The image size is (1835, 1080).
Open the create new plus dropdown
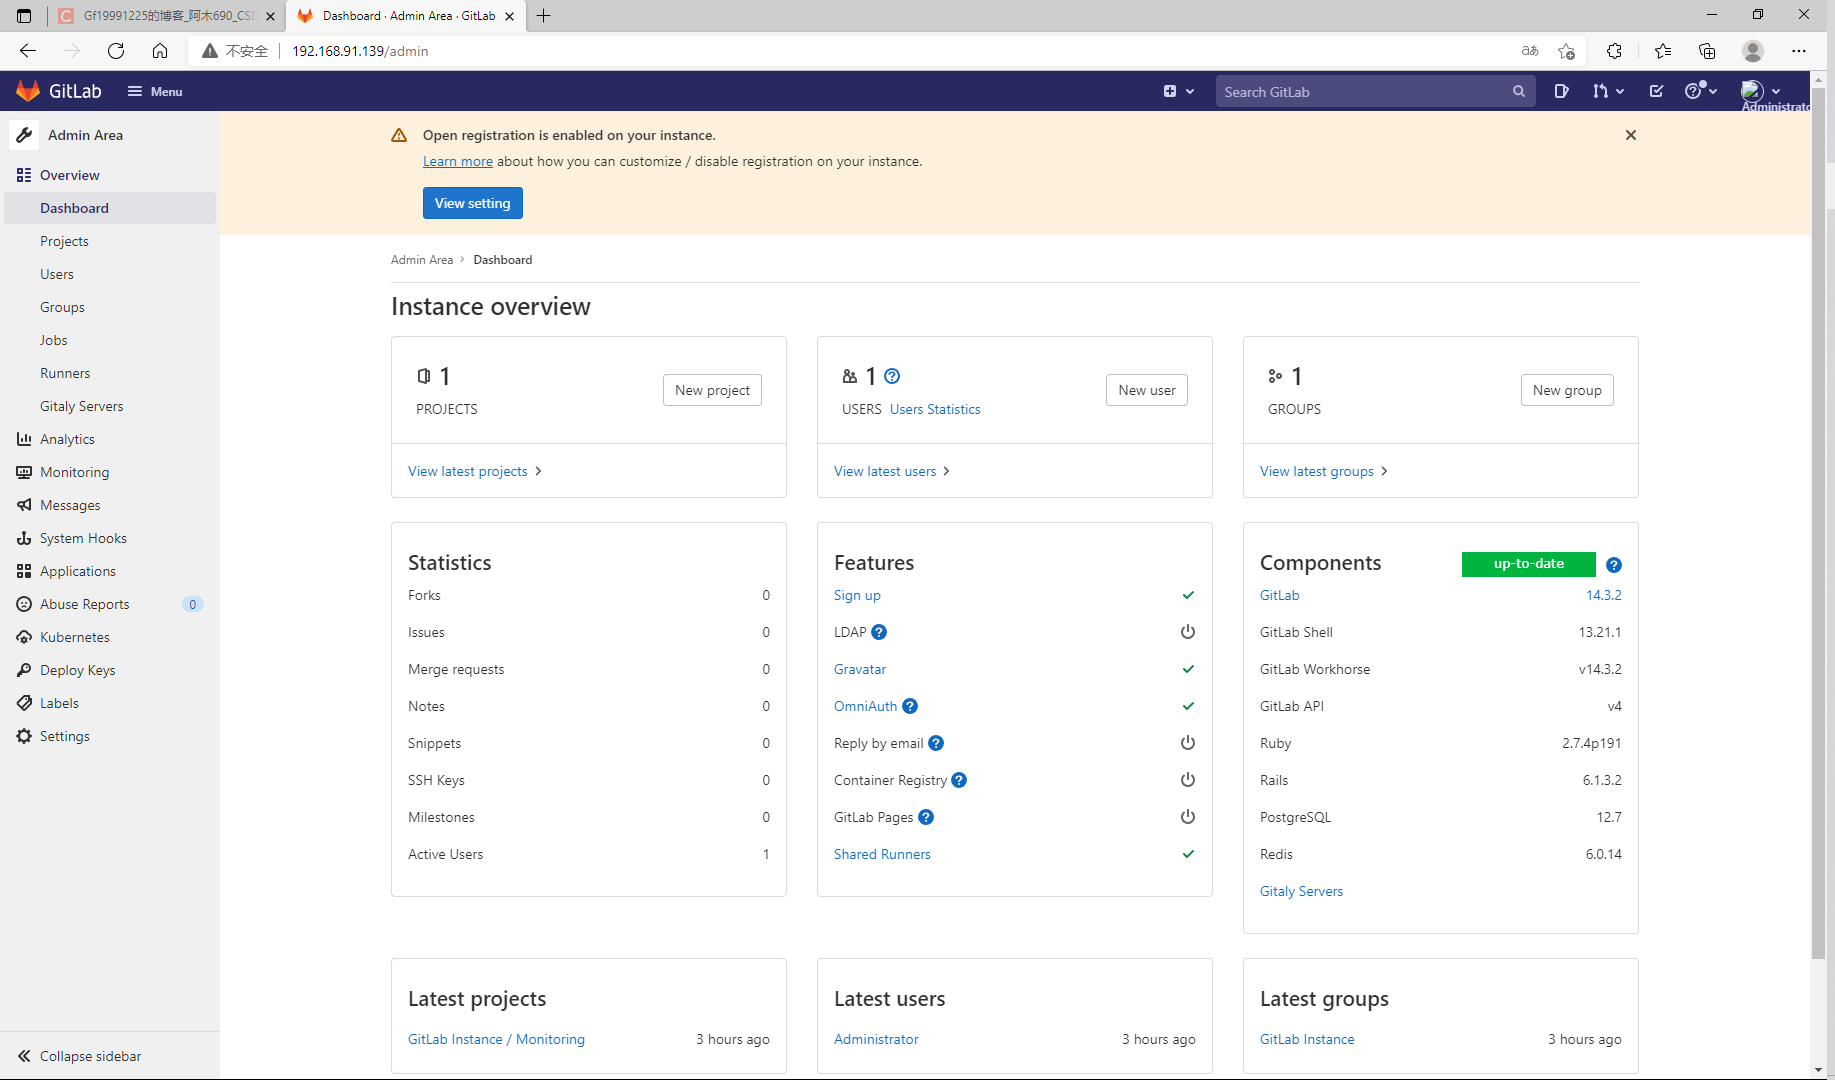[1179, 91]
